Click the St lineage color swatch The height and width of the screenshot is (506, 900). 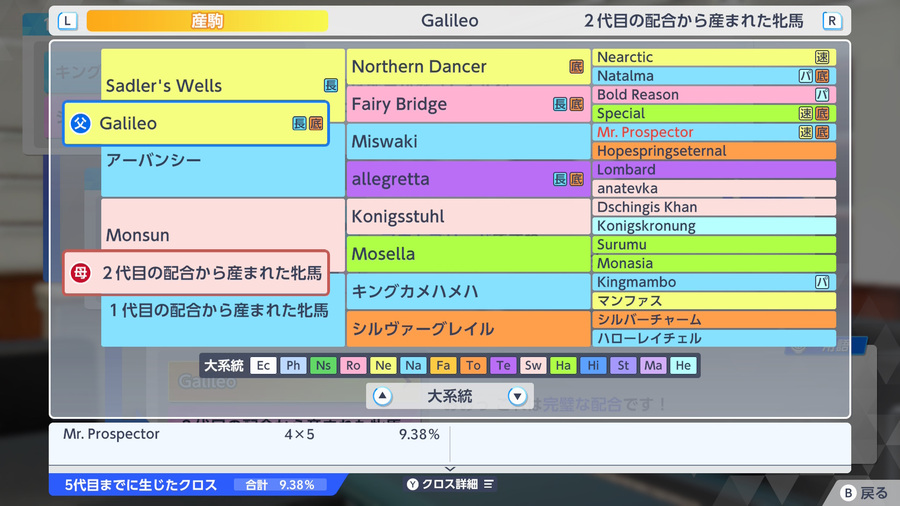[x=623, y=365]
